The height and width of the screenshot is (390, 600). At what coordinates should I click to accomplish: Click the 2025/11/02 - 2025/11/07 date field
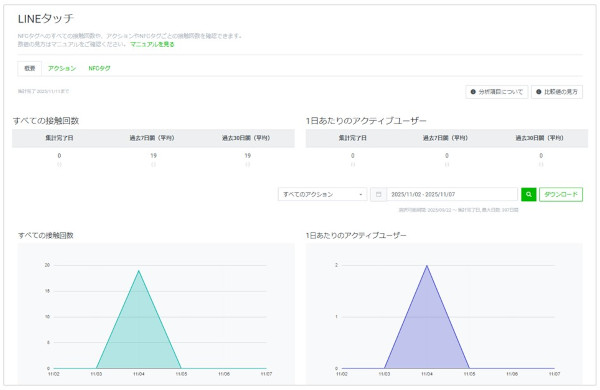pos(452,194)
